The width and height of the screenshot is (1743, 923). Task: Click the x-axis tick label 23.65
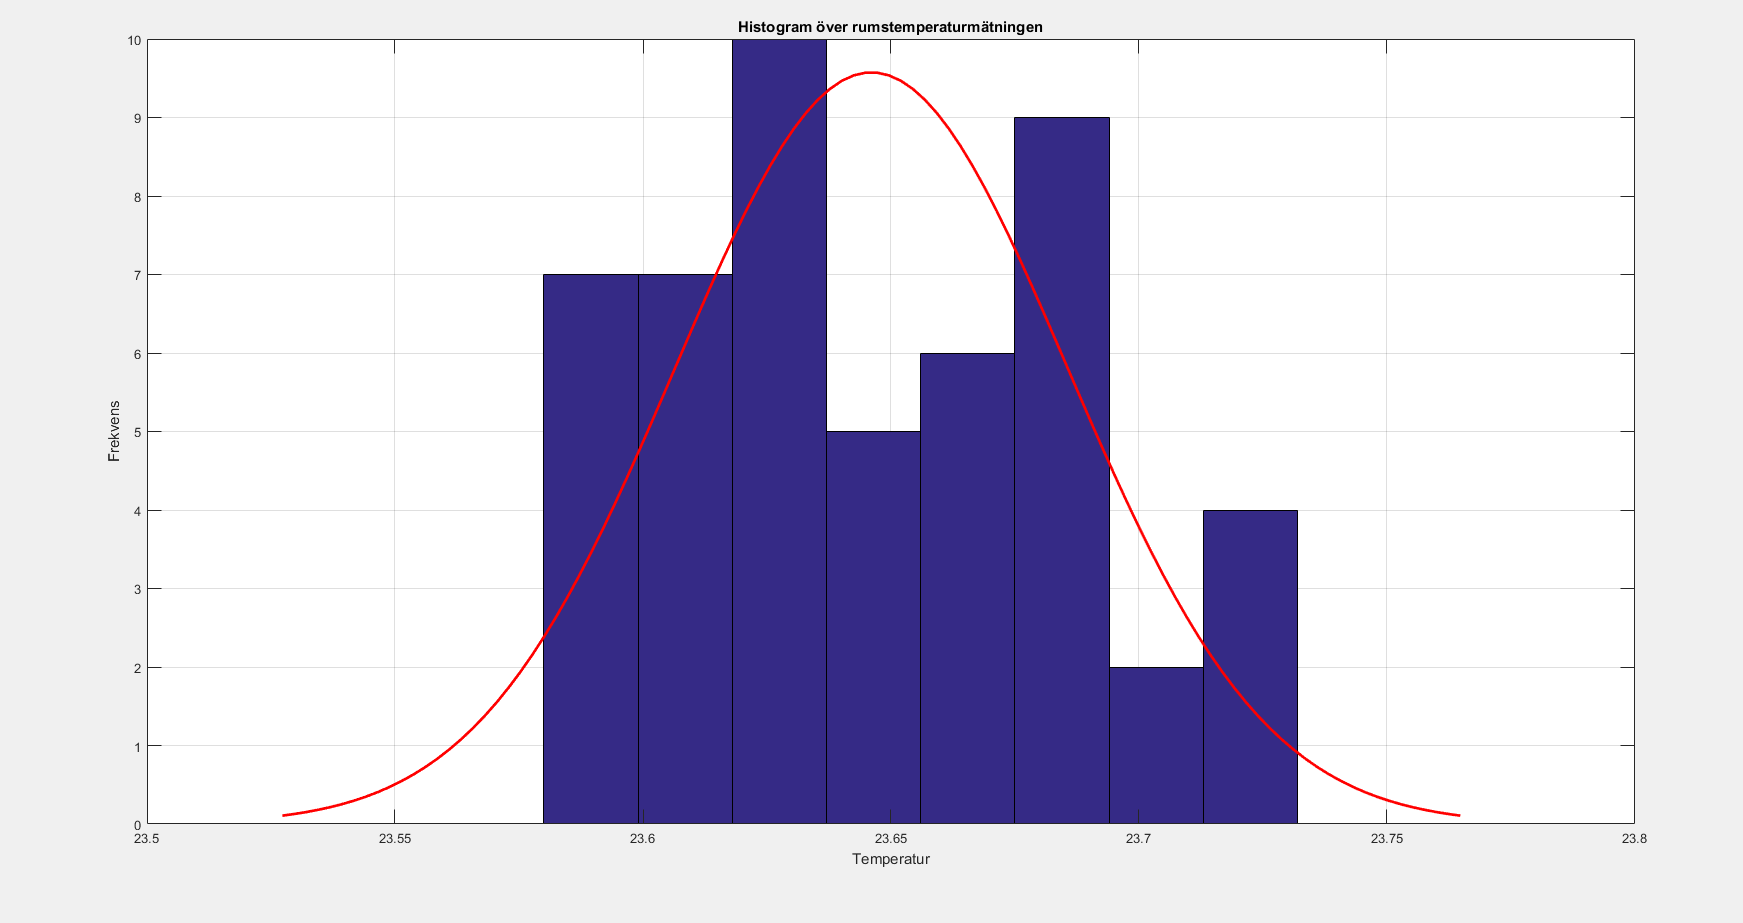[x=890, y=839]
